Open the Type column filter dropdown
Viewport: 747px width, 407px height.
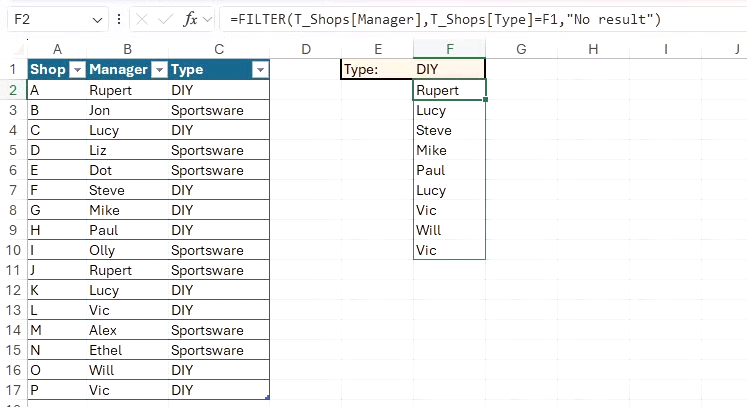pos(260,70)
